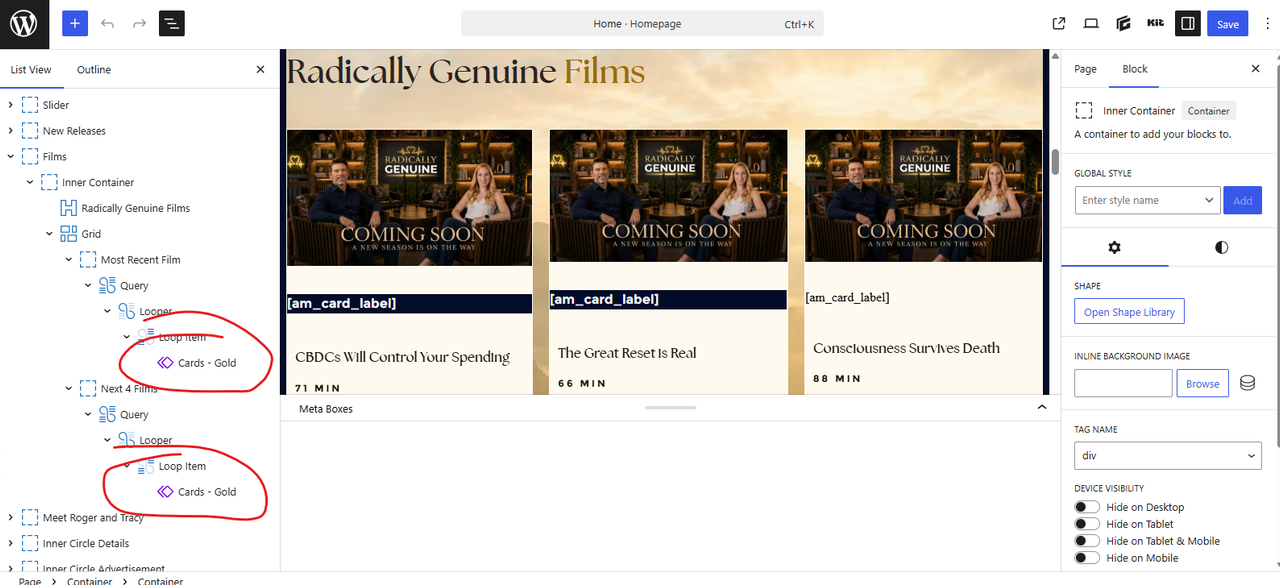Collapse the Films row in List View
This screenshot has width=1280, height=585.
(11, 157)
